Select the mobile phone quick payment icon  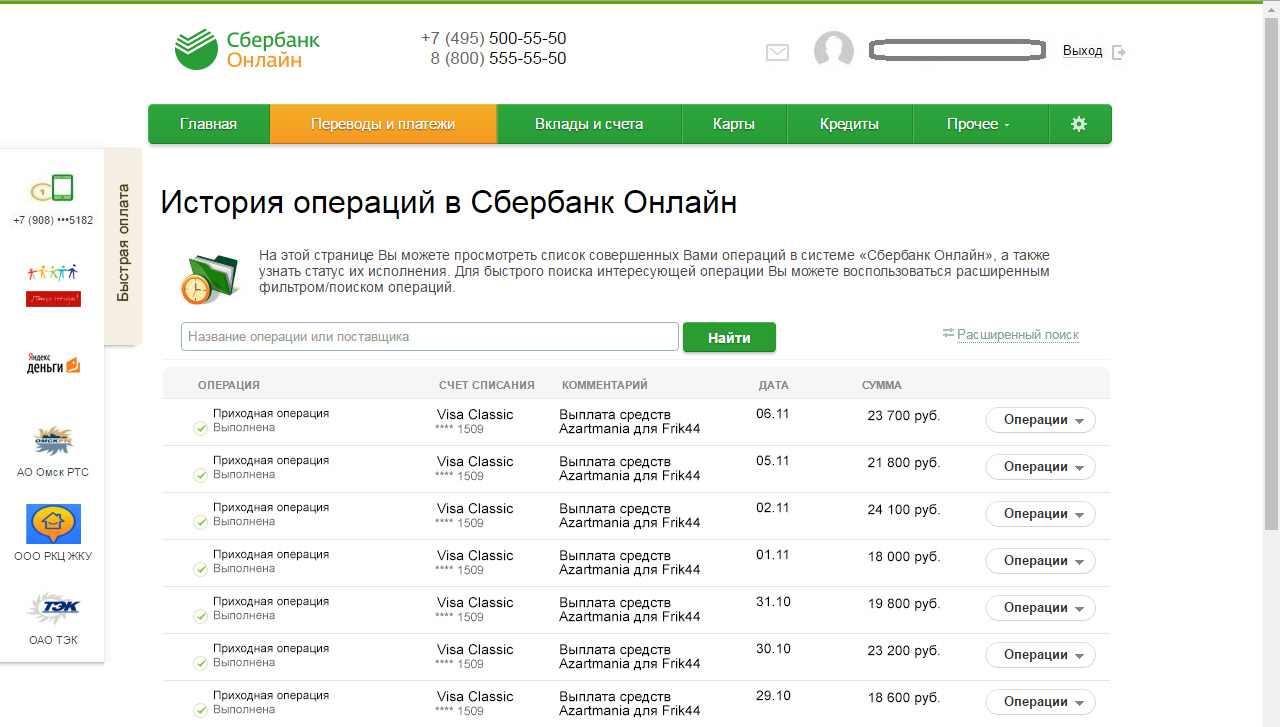click(53, 189)
